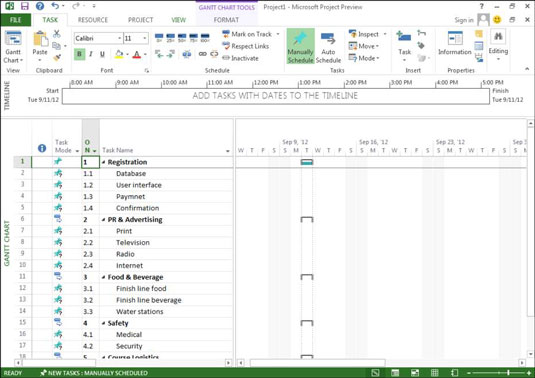Switch to the FORMAT ribbon tab

[226, 20]
